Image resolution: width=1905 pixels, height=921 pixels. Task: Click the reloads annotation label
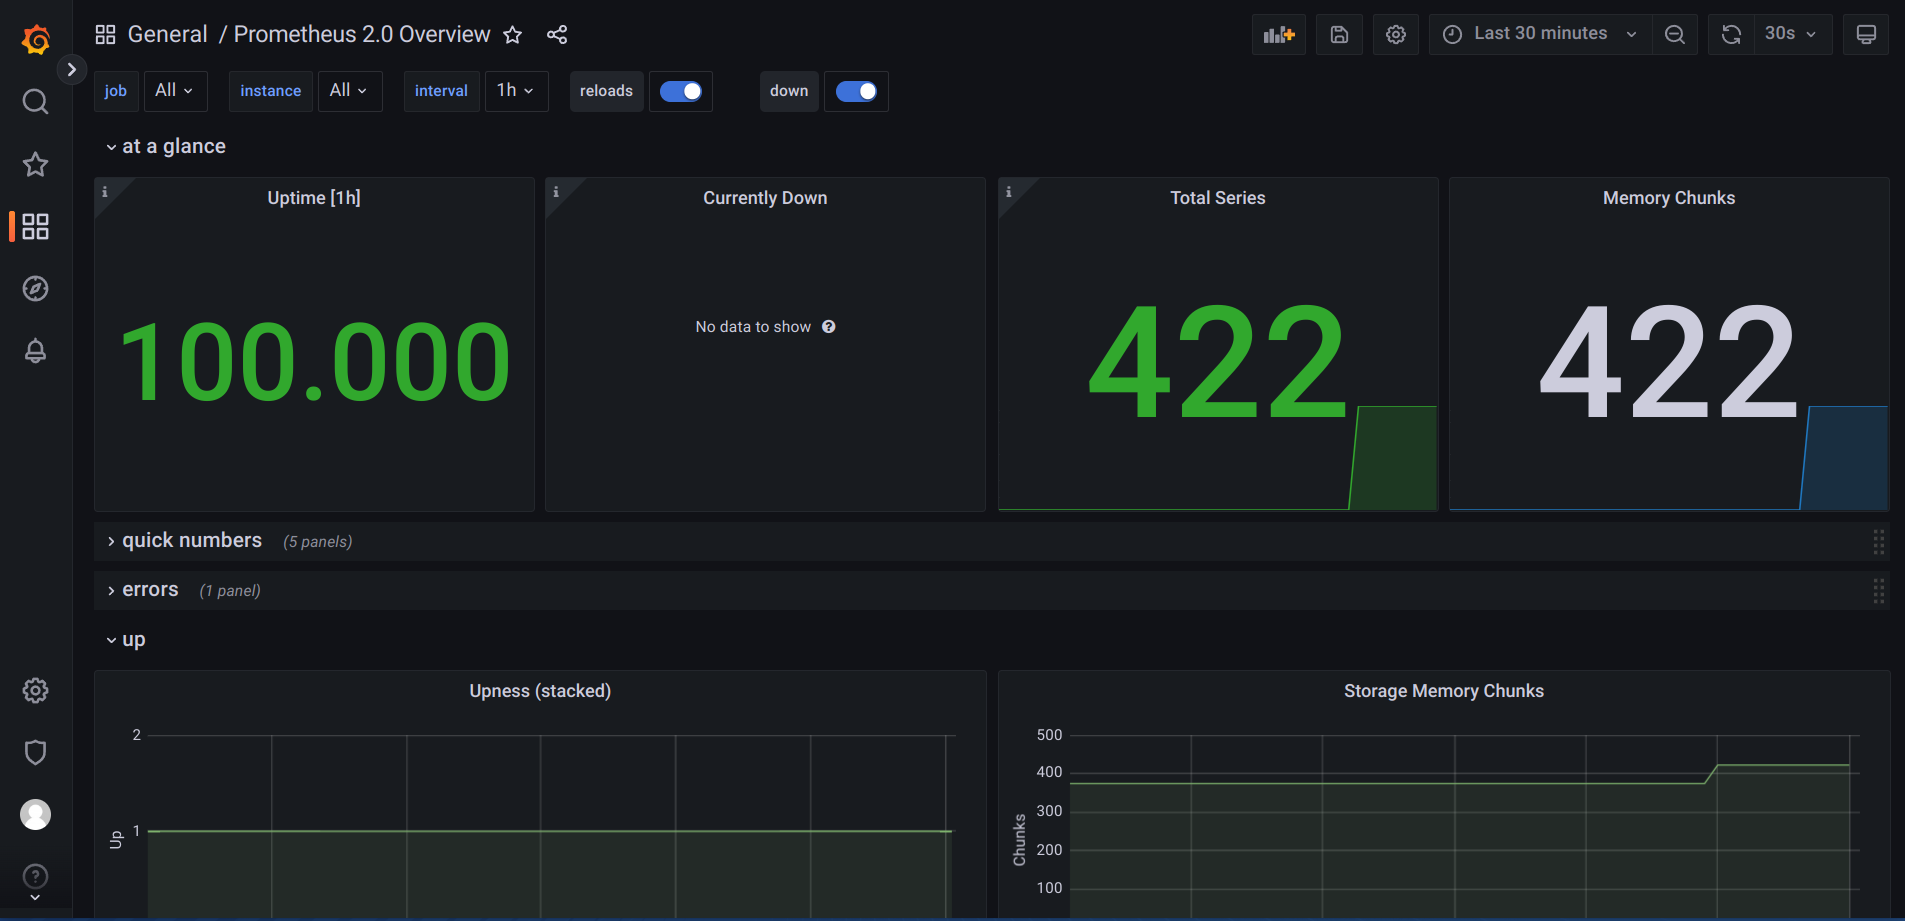click(606, 91)
